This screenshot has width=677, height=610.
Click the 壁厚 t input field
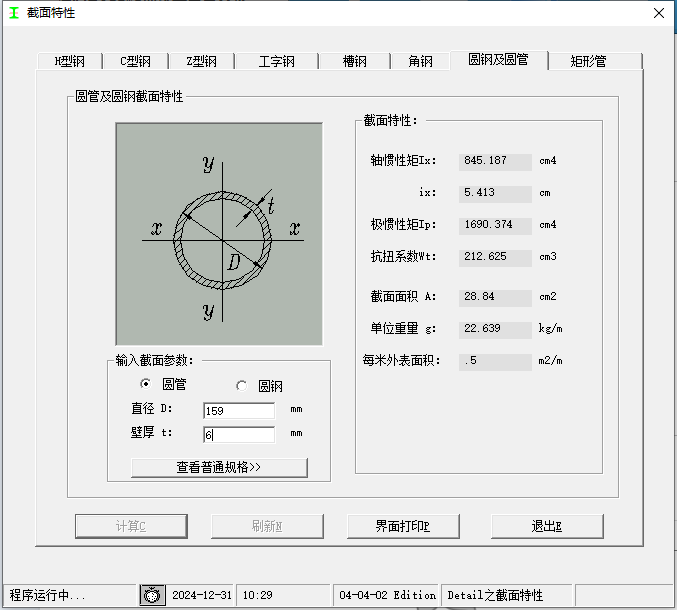click(239, 434)
